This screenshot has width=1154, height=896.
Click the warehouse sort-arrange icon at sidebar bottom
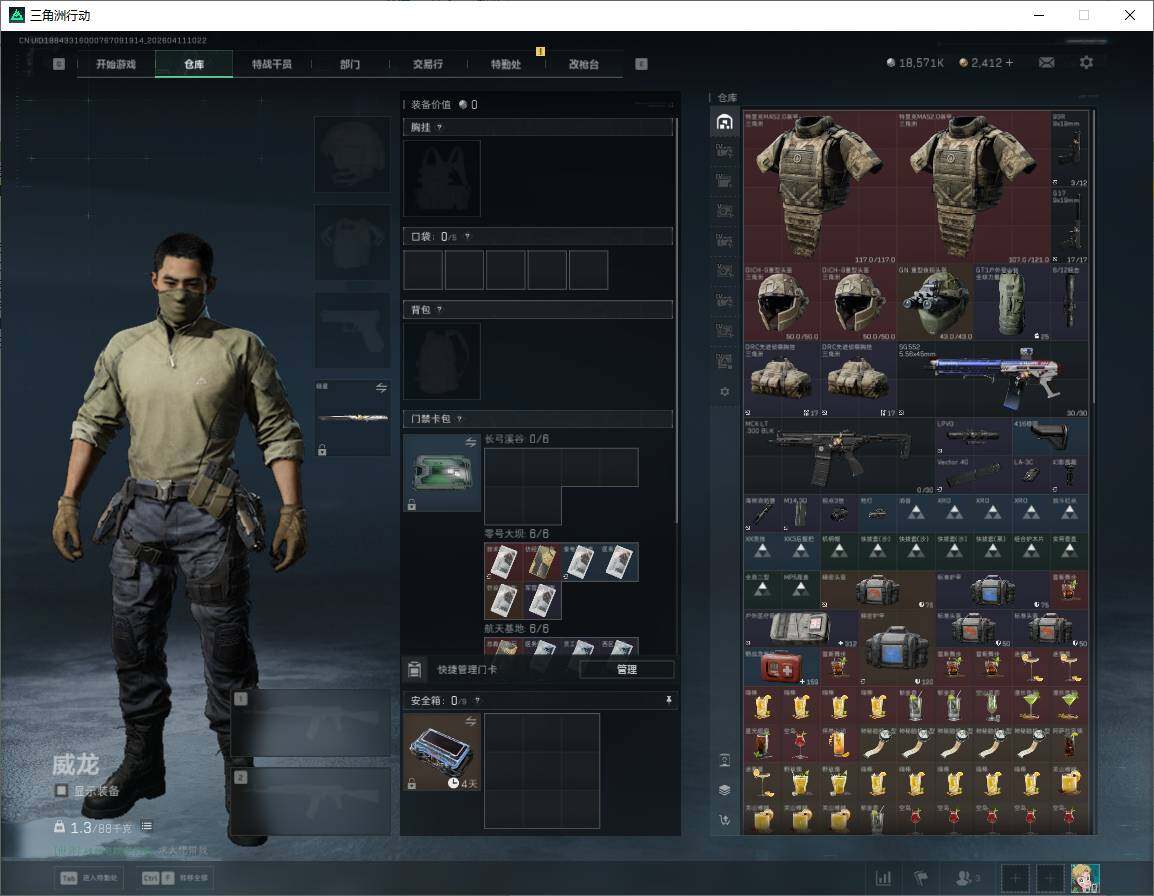pyautogui.click(x=724, y=819)
